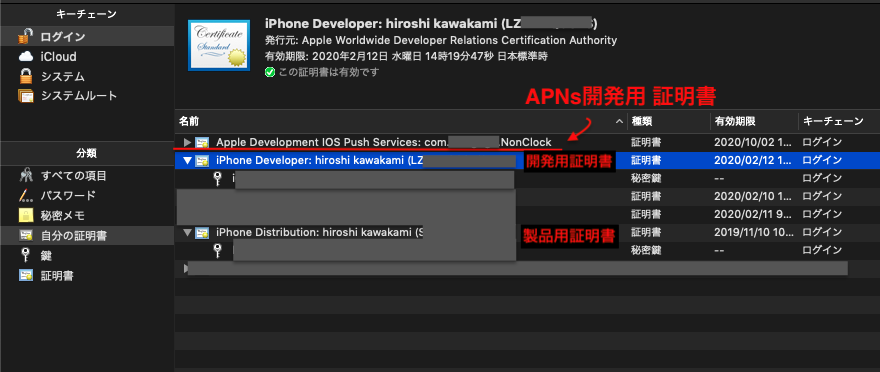Click the 自分の証明書 certificate icon
This screenshot has height=372, width=880.
click(x=26, y=236)
